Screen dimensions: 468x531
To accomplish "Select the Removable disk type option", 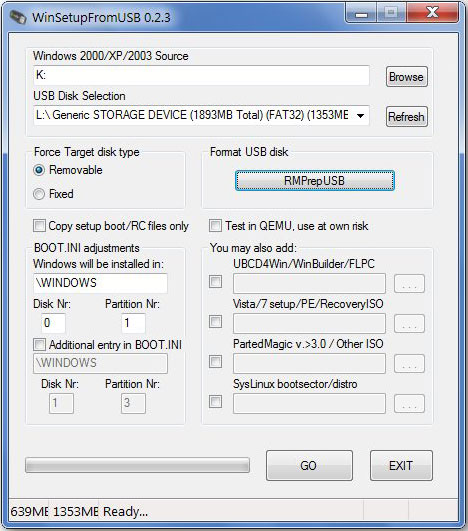I will coord(39,170).
